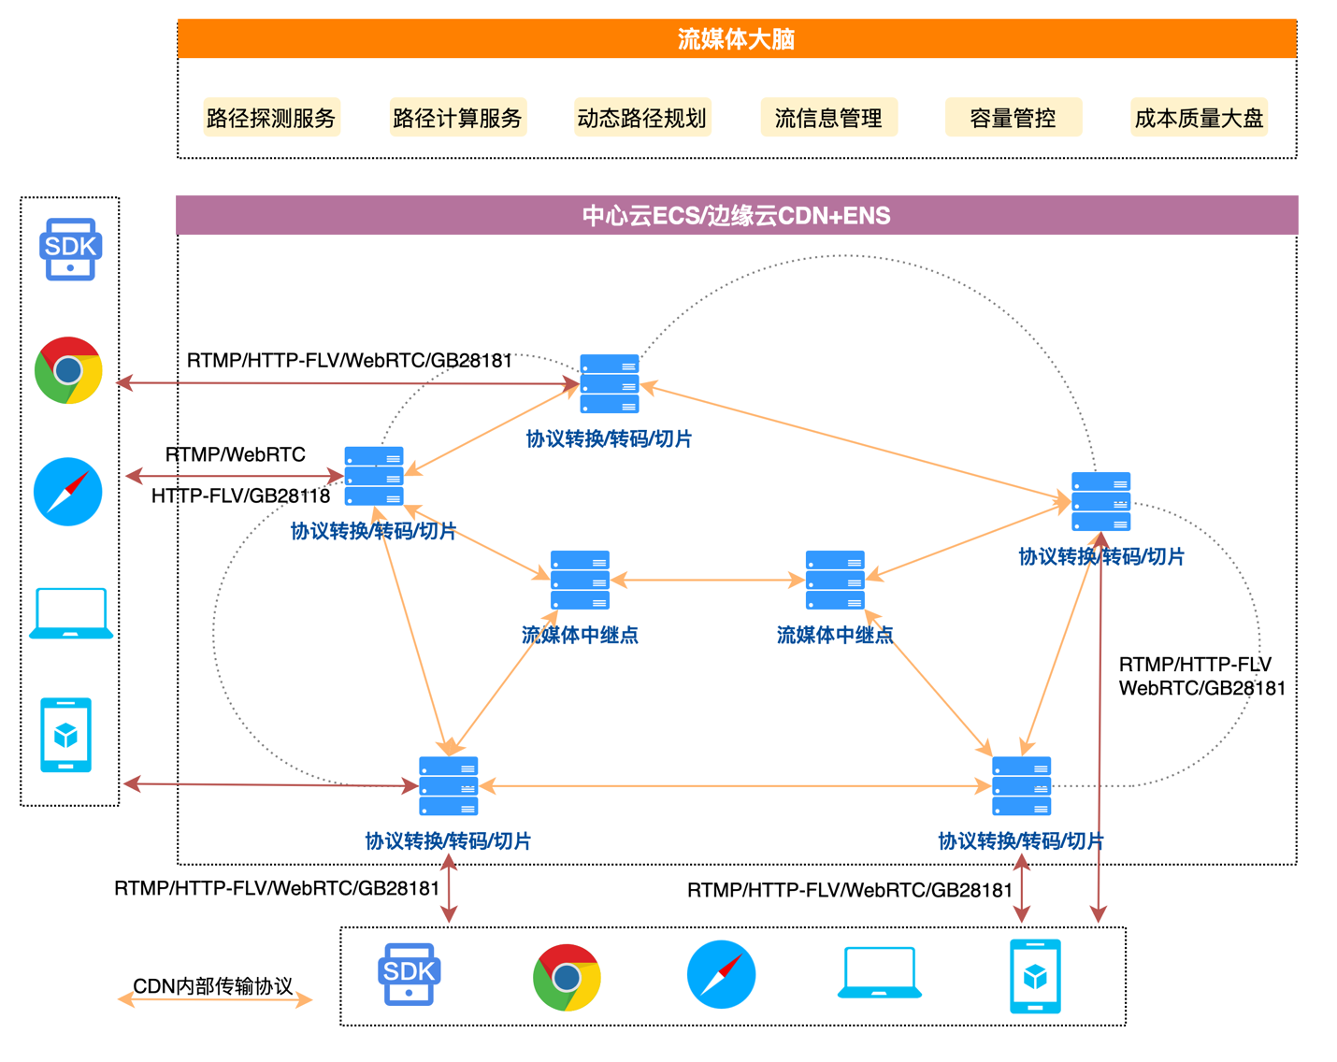Select 协议转换/转码/切片 label under the Safari-linked server
The image size is (1337, 1062).
point(374,531)
